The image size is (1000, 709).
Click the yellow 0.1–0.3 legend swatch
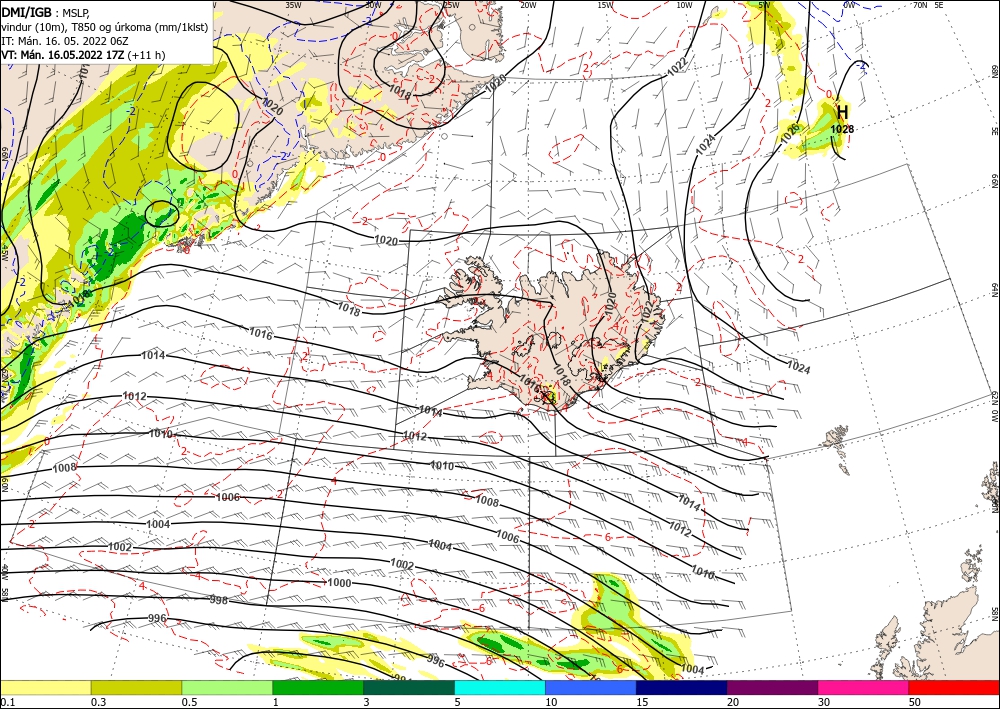click(x=45, y=687)
